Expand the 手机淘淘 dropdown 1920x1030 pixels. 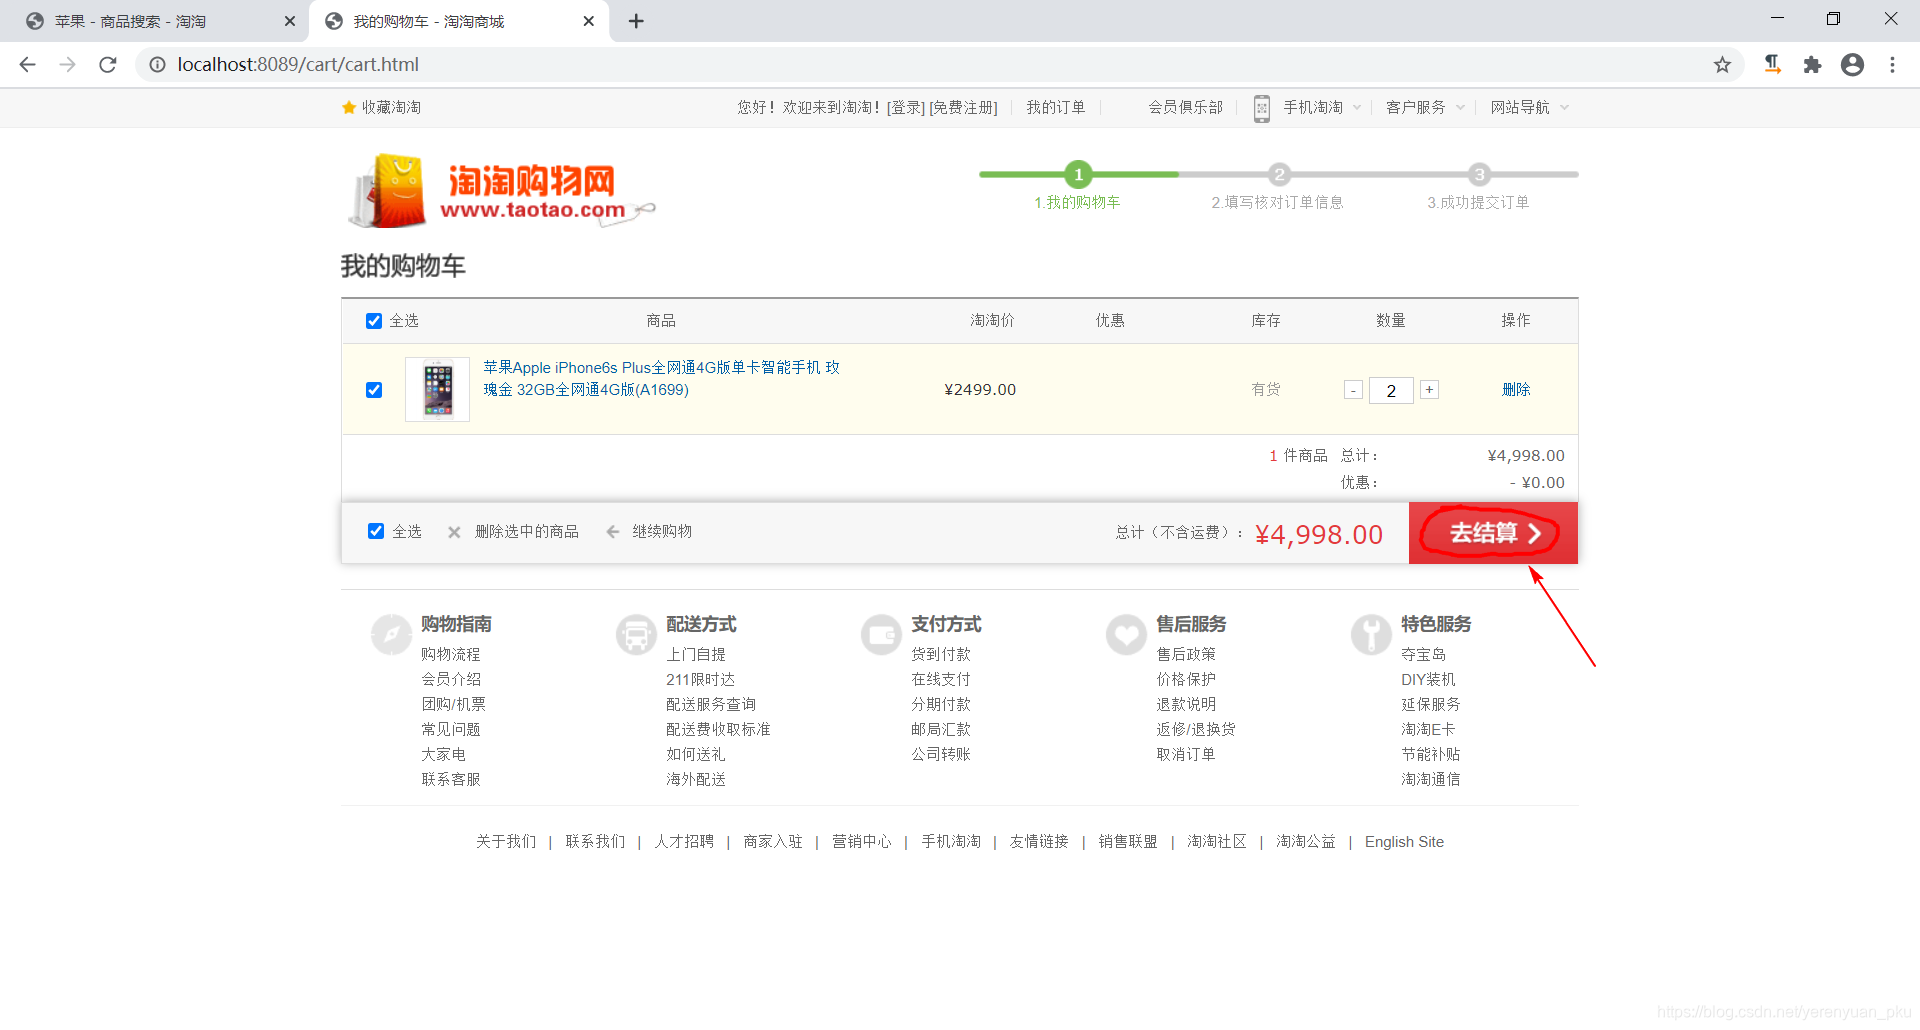tap(1357, 107)
